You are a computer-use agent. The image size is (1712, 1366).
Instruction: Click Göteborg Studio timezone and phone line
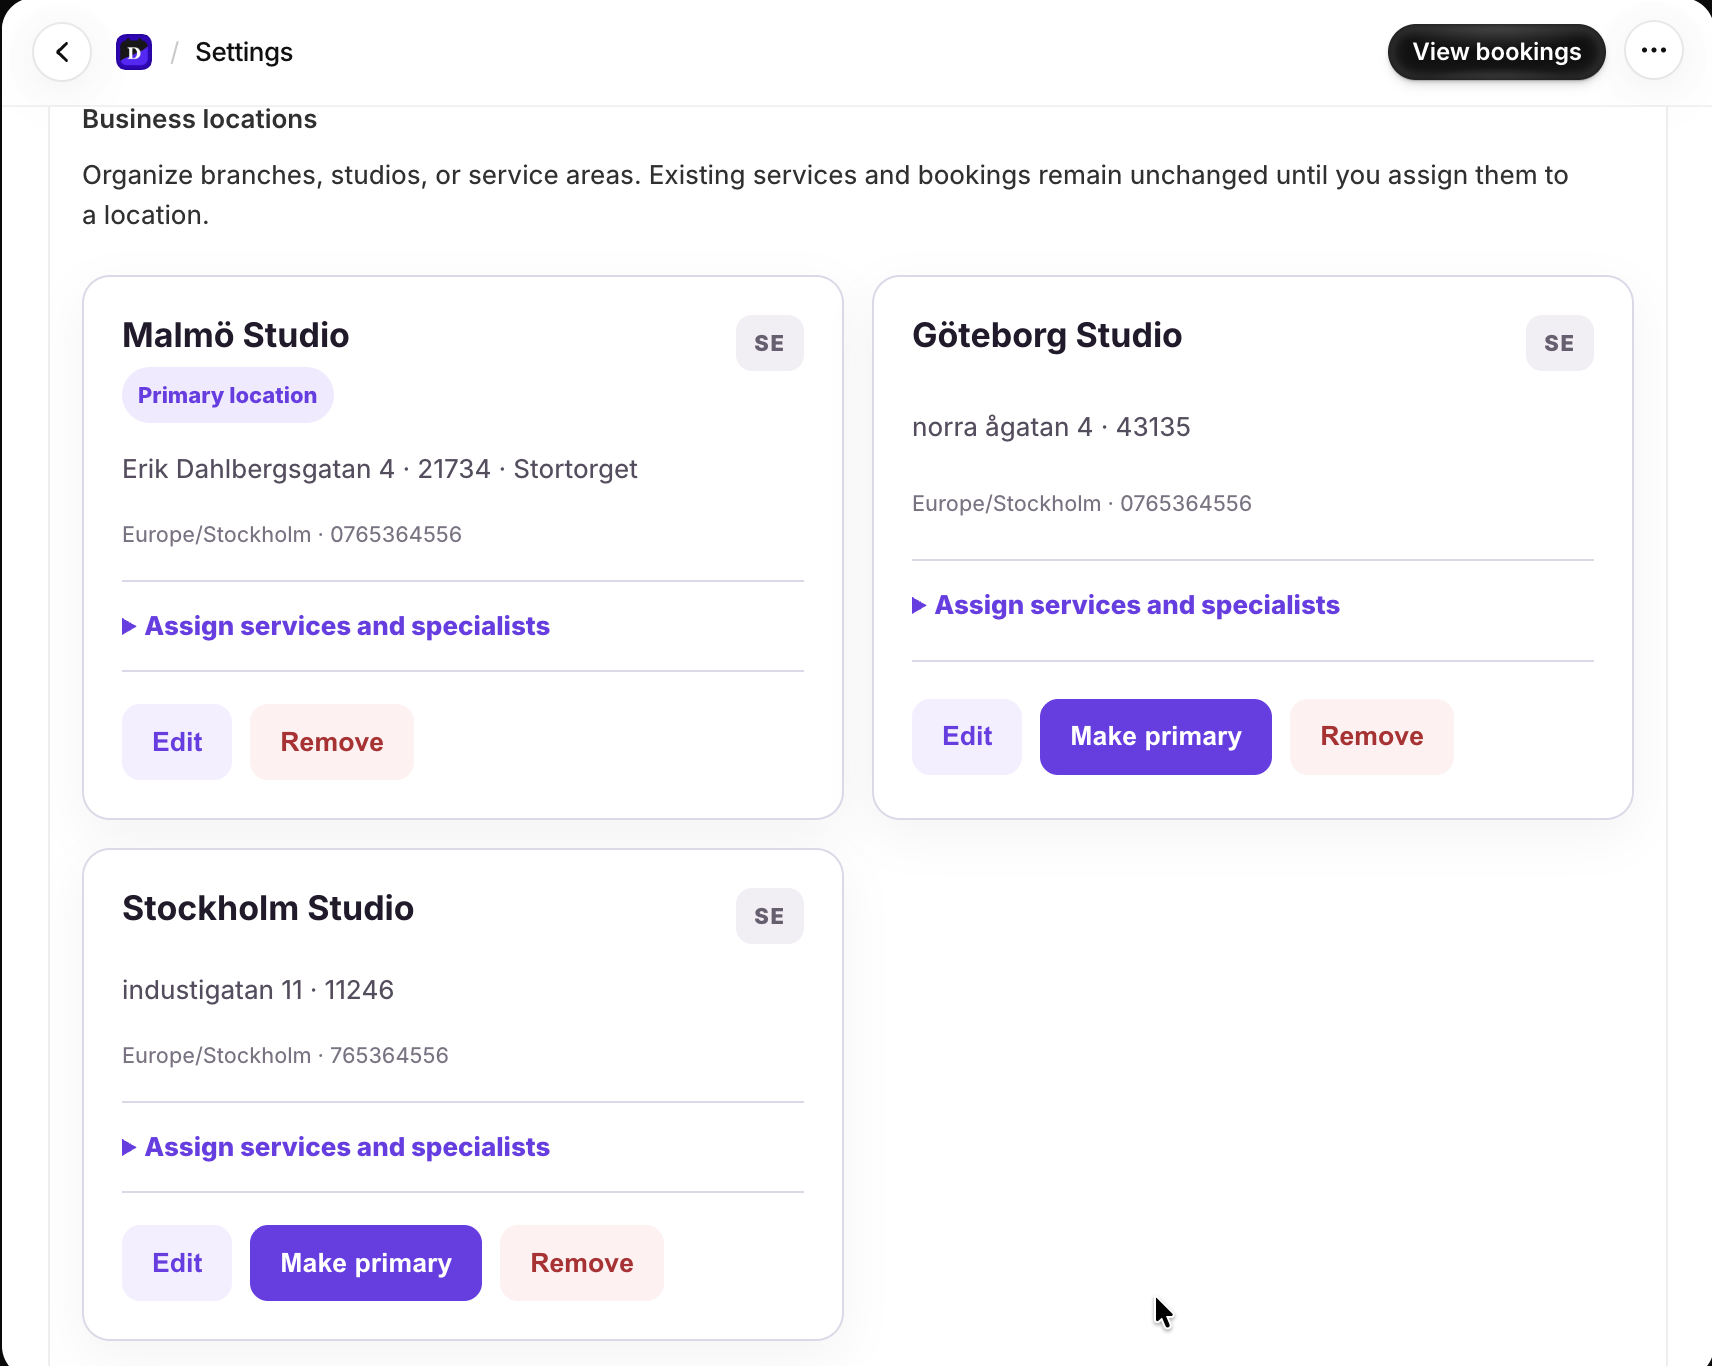(x=1082, y=503)
